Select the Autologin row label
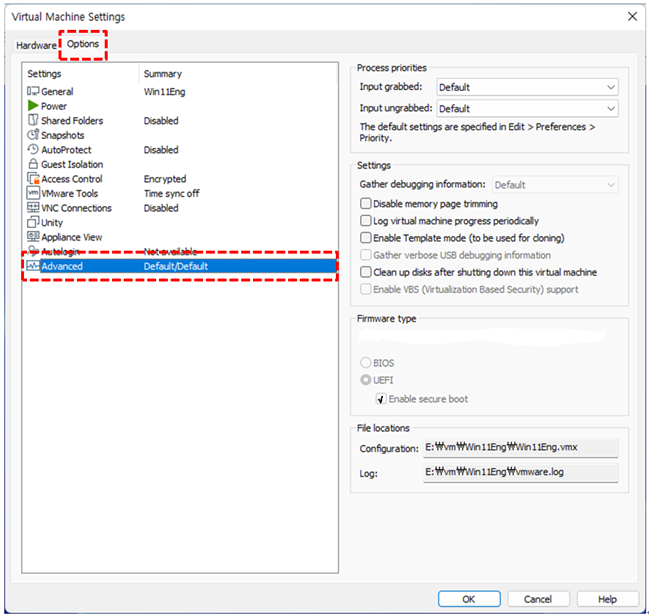 pos(60,251)
